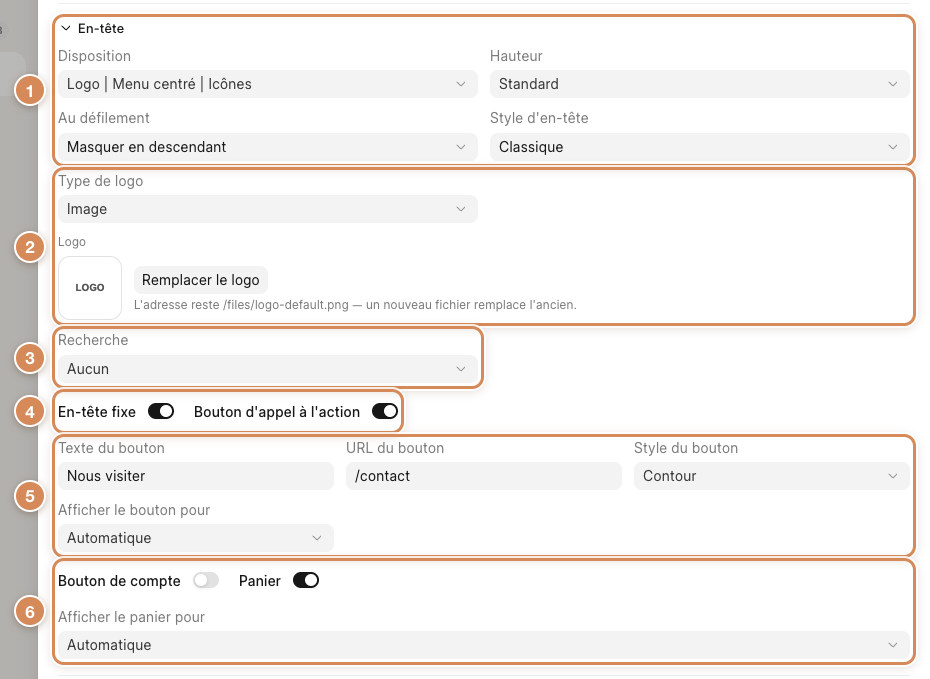This screenshot has height=679, width=930.
Task: Open the Afficher le bouton pour dropdown
Action: pos(196,538)
